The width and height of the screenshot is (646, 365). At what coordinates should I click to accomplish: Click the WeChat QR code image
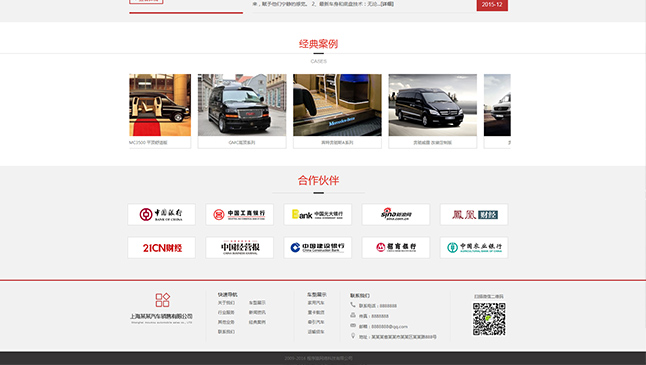pos(489,319)
